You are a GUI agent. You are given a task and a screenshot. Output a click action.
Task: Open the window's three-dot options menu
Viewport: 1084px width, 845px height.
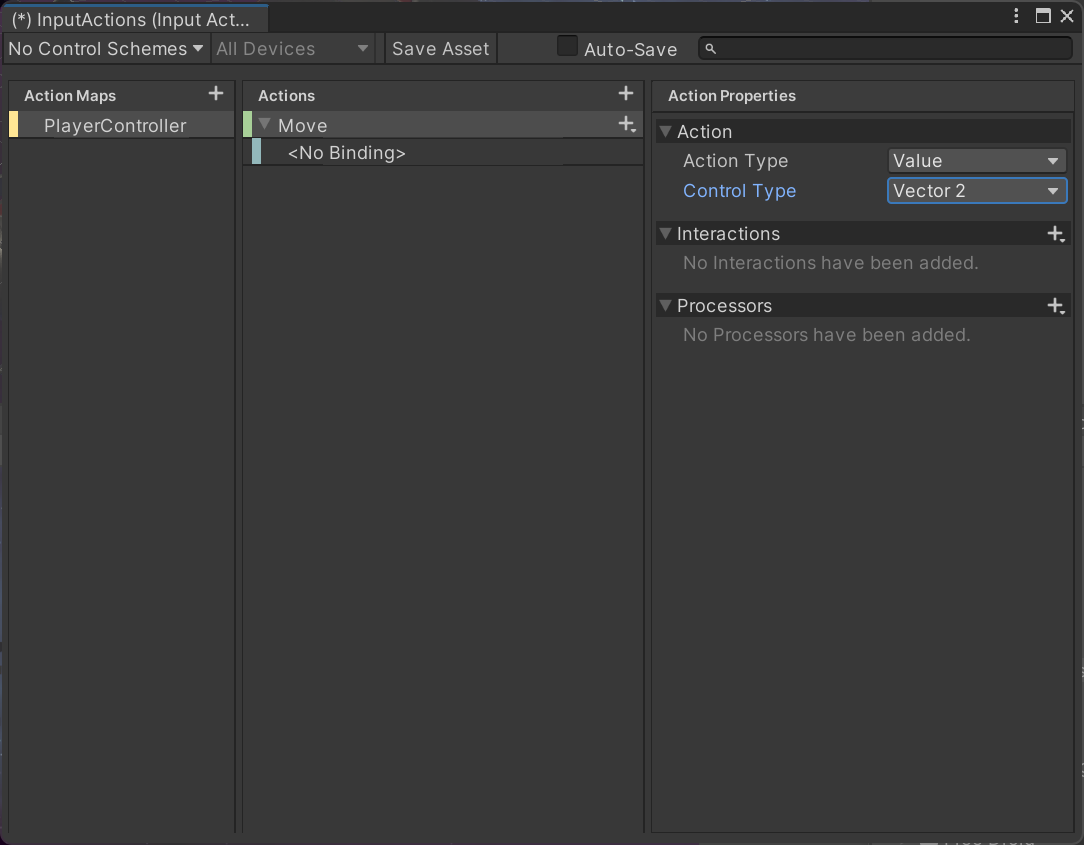coord(1016,16)
